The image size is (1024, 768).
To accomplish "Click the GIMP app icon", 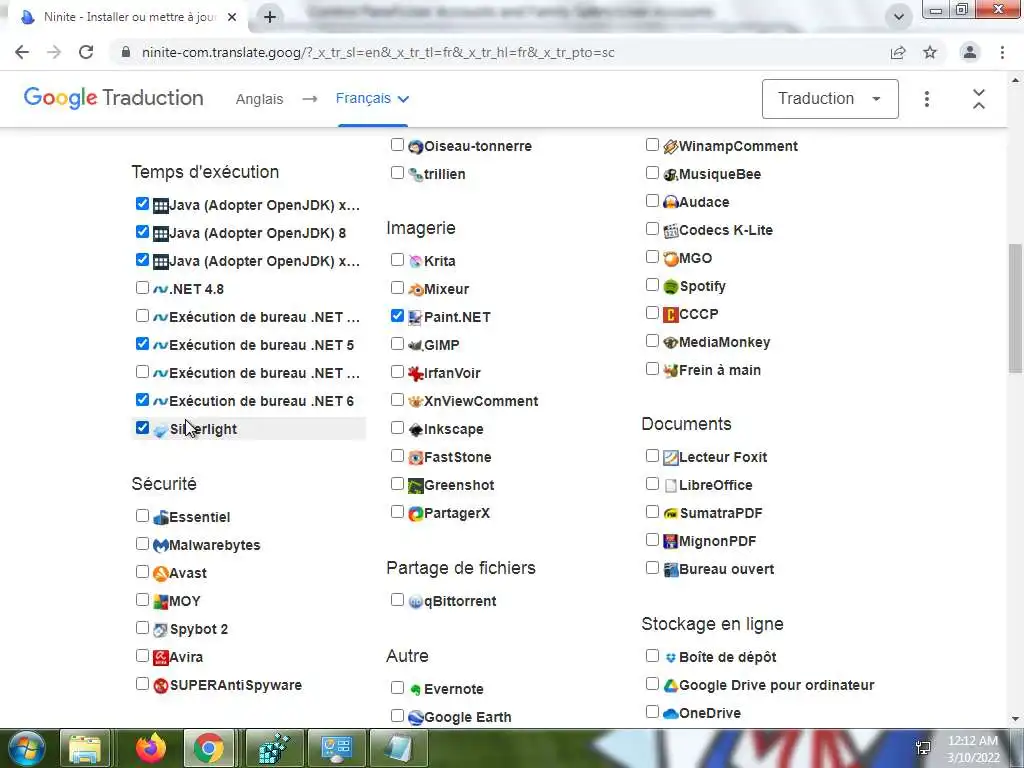I will (415, 345).
